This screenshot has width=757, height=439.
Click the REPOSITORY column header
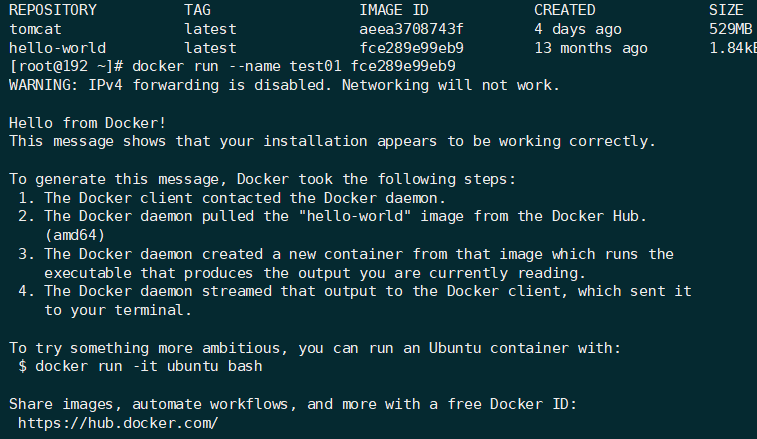[53, 10]
